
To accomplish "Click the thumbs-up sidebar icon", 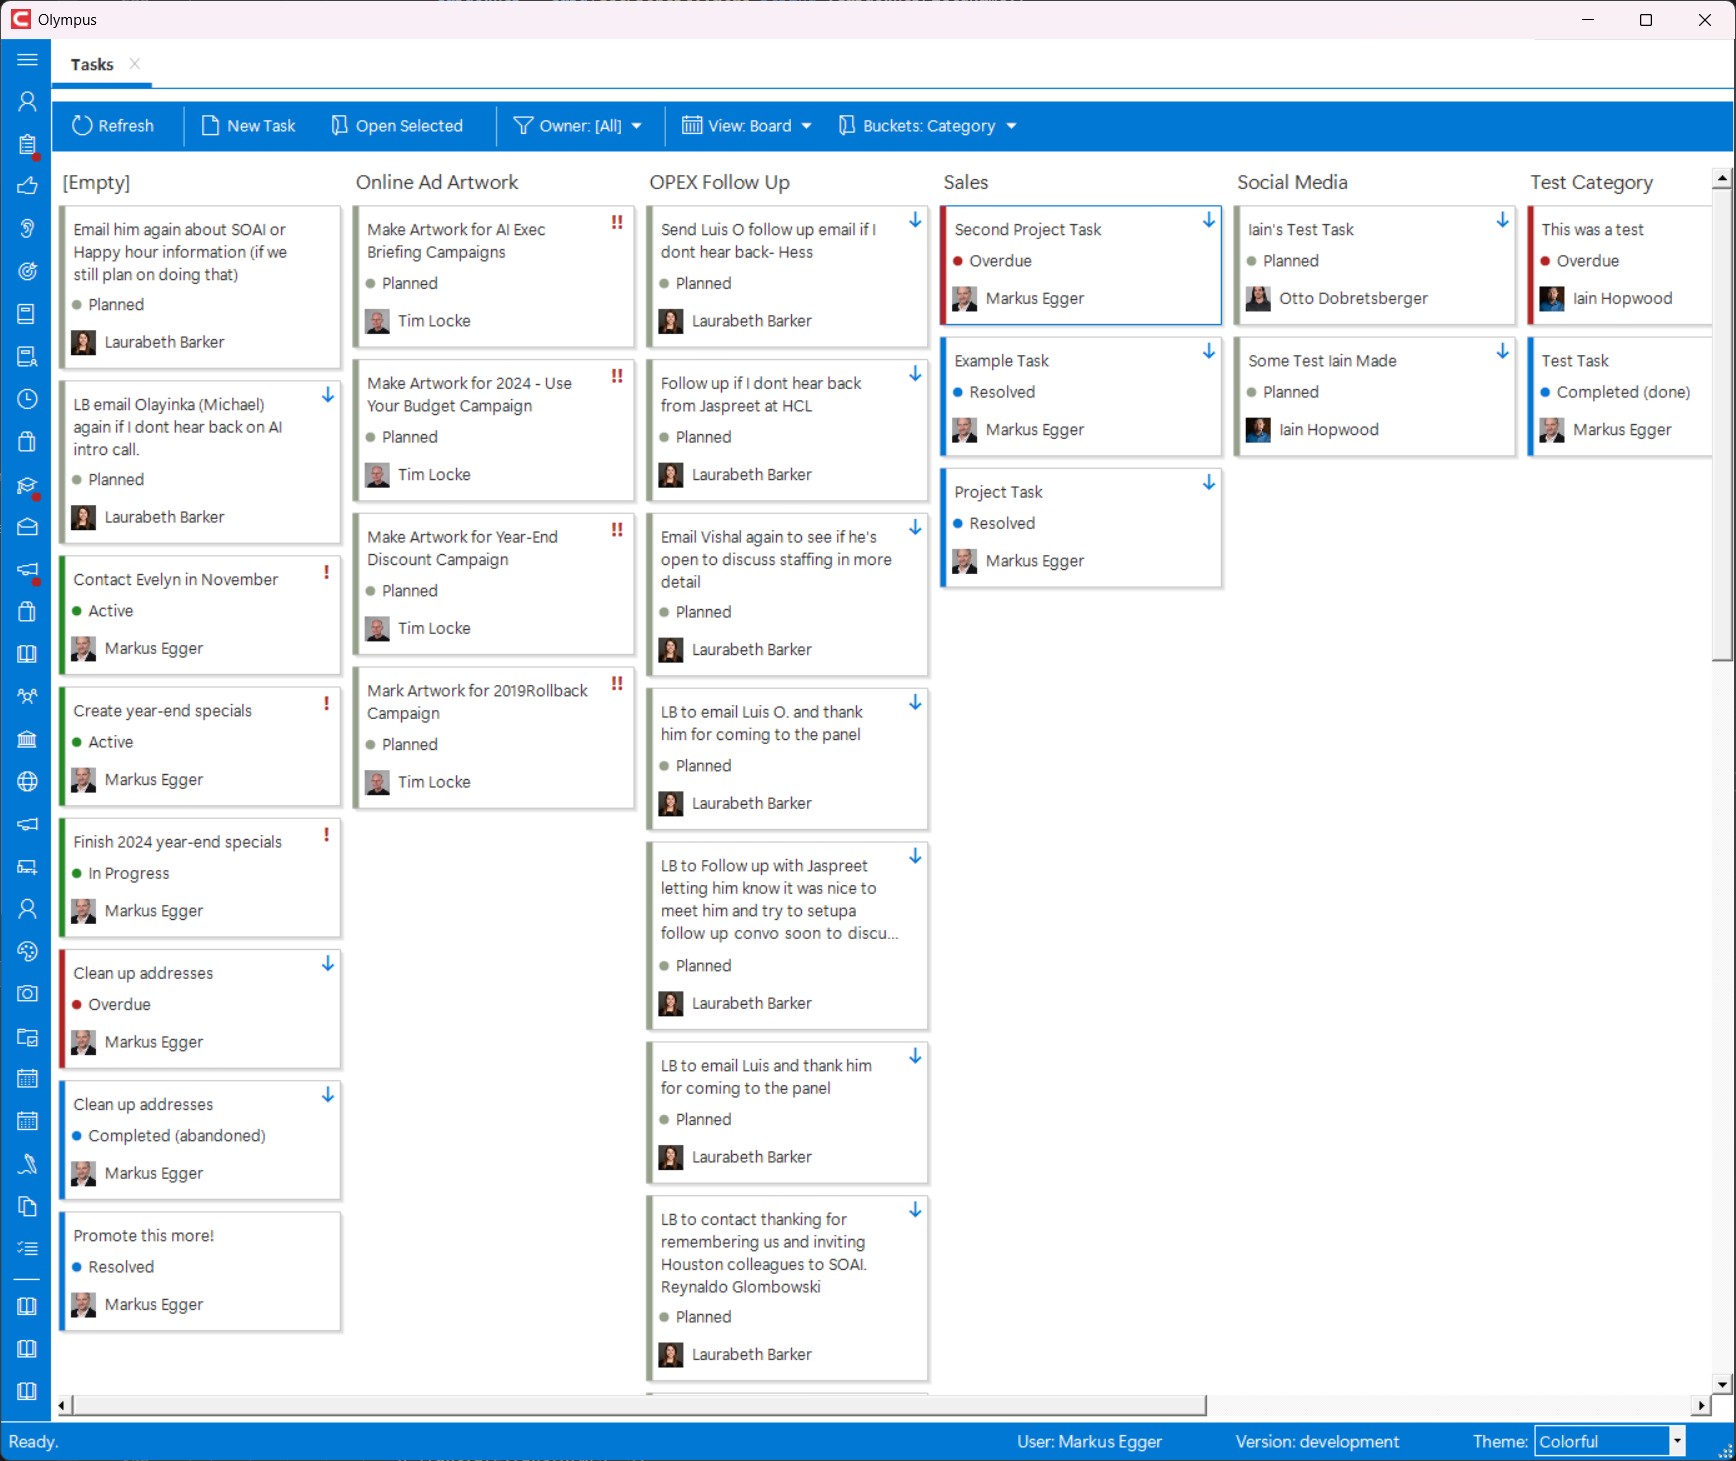I will tap(27, 186).
